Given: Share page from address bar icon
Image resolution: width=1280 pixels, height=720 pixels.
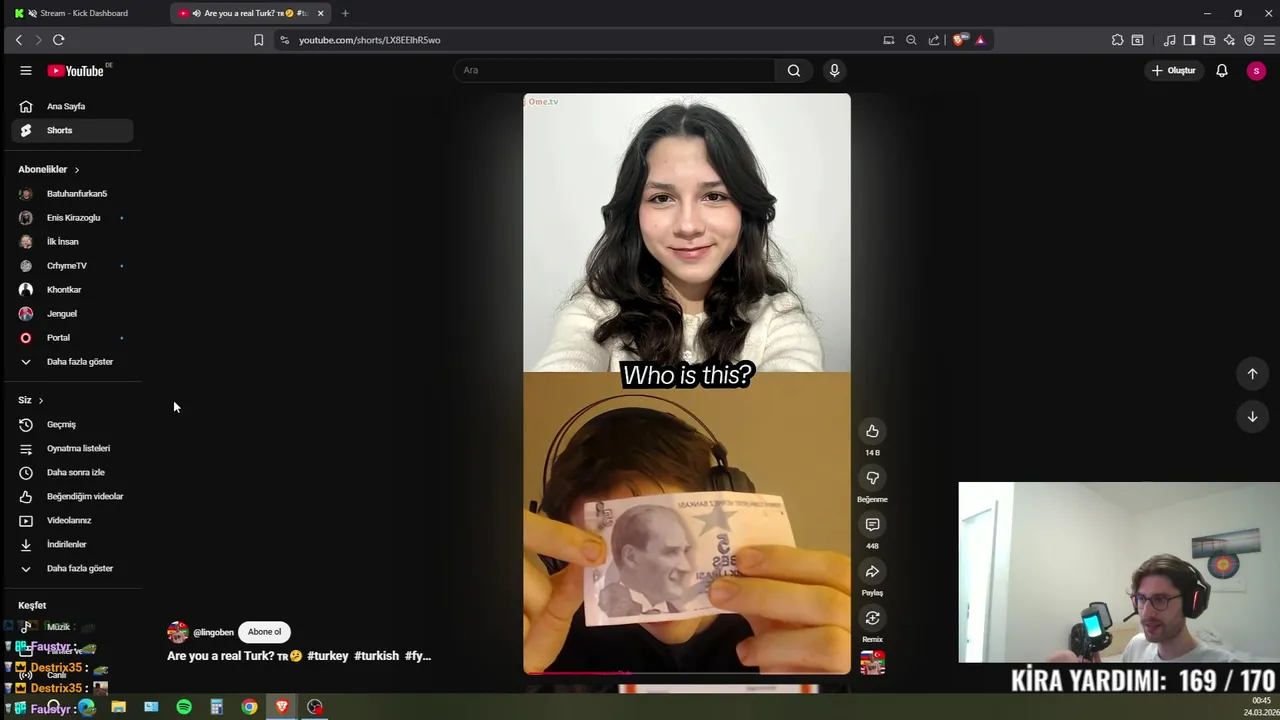Looking at the screenshot, I should 934,40.
